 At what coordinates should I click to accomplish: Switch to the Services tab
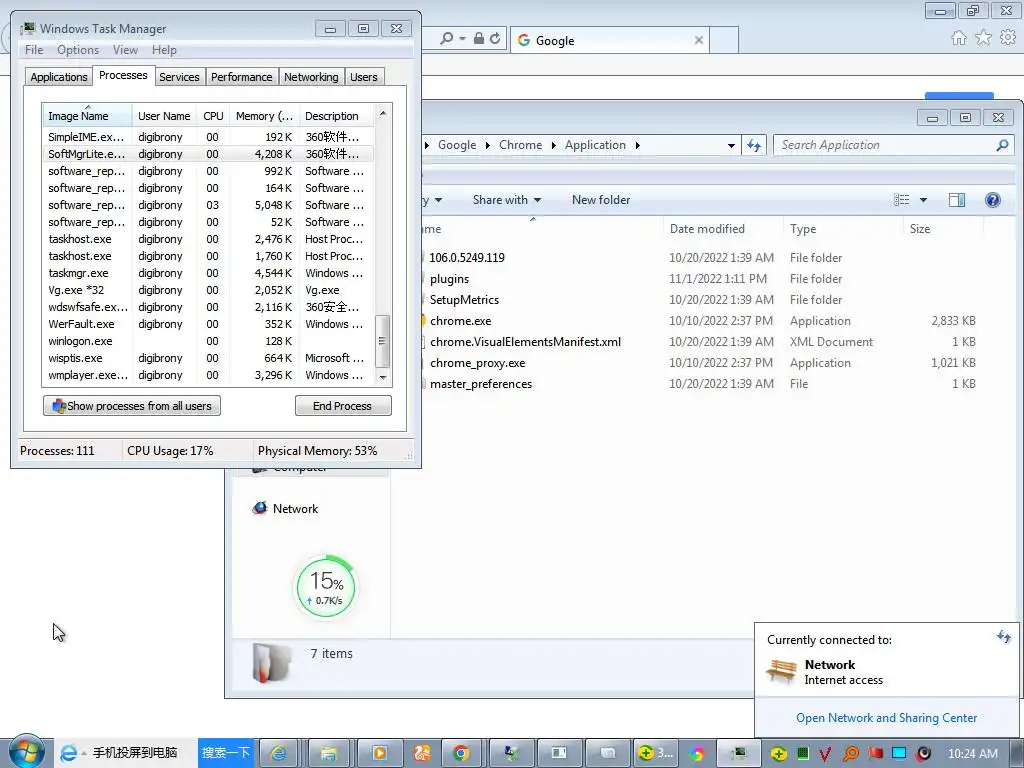point(179,77)
